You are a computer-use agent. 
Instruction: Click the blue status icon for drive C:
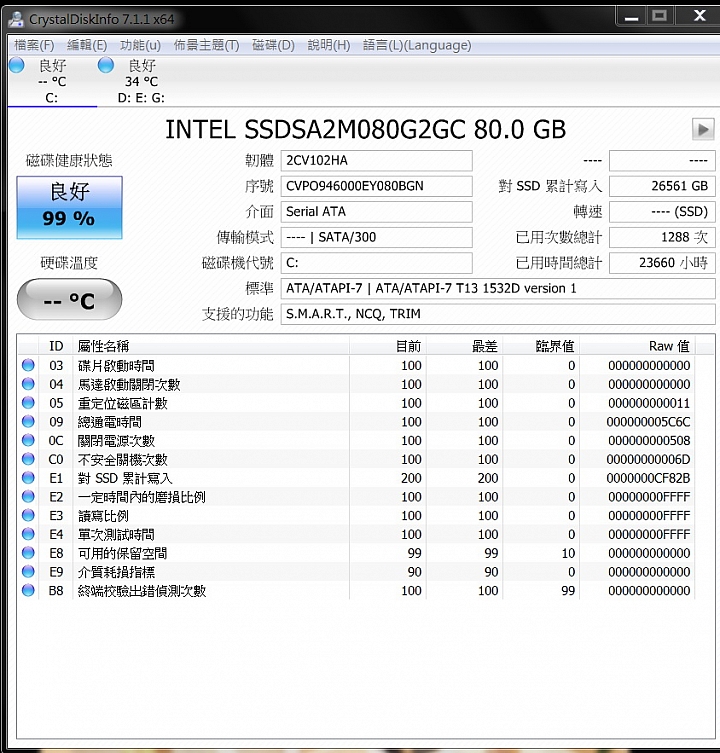(x=17, y=65)
